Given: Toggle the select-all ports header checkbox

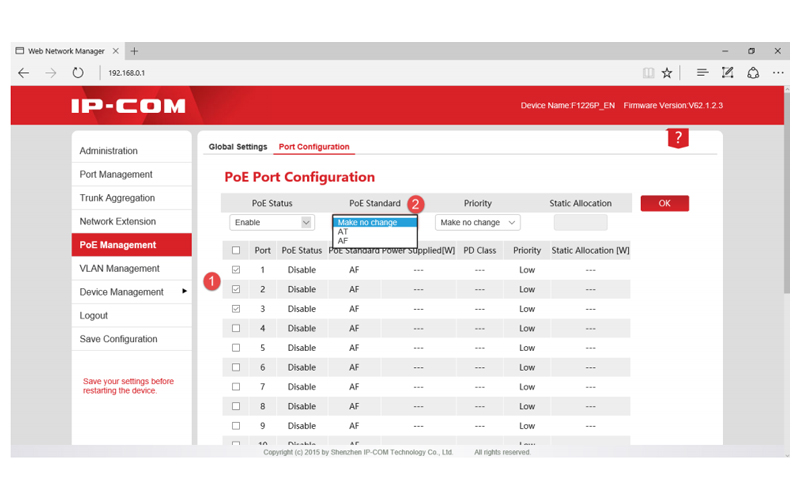Looking at the screenshot, I should coord(236,251).
